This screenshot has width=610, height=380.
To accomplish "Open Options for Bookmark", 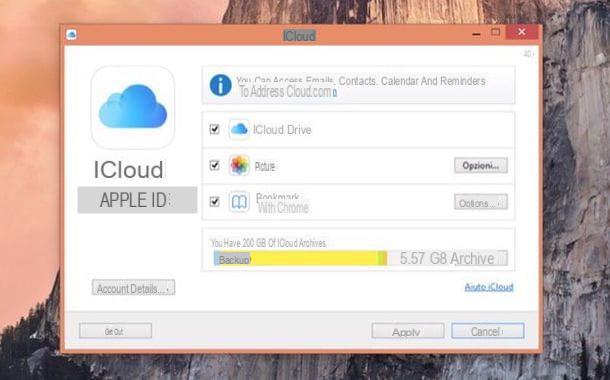I will (x=481, y=202).
